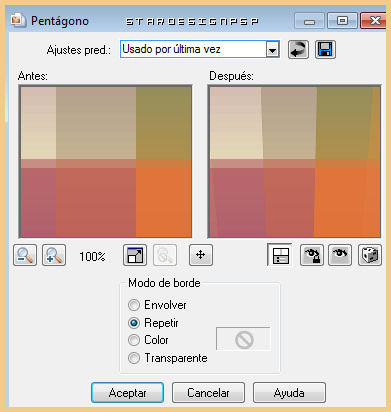Save preset with floppy disk icon
This screenshot has width=391, height=412.
[x=325, y=50]
